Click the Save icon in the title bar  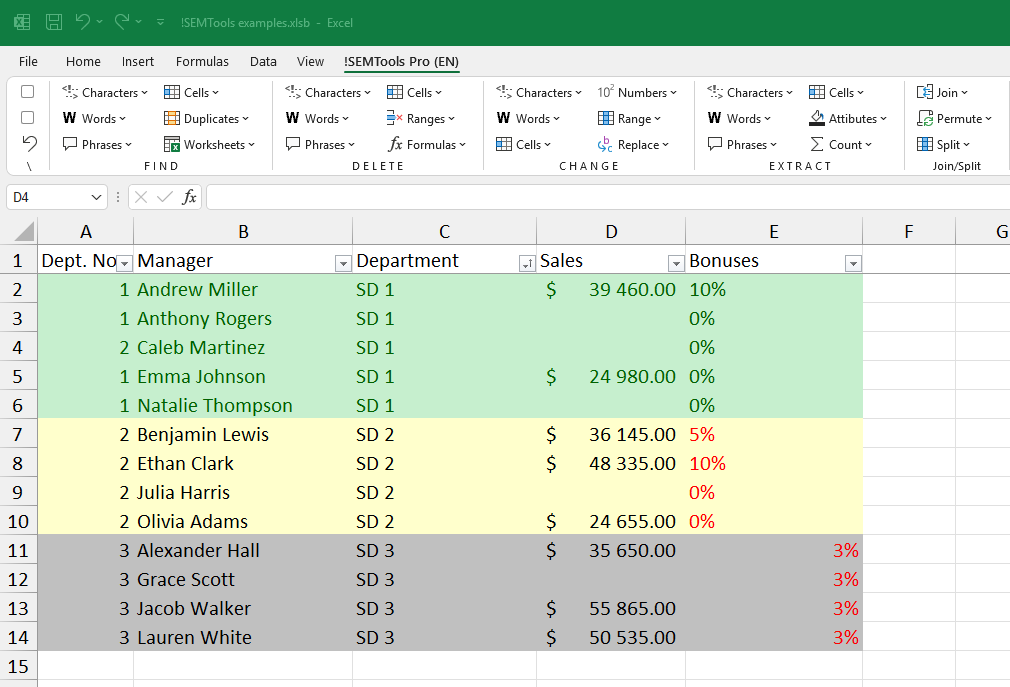tap(55, 21)
